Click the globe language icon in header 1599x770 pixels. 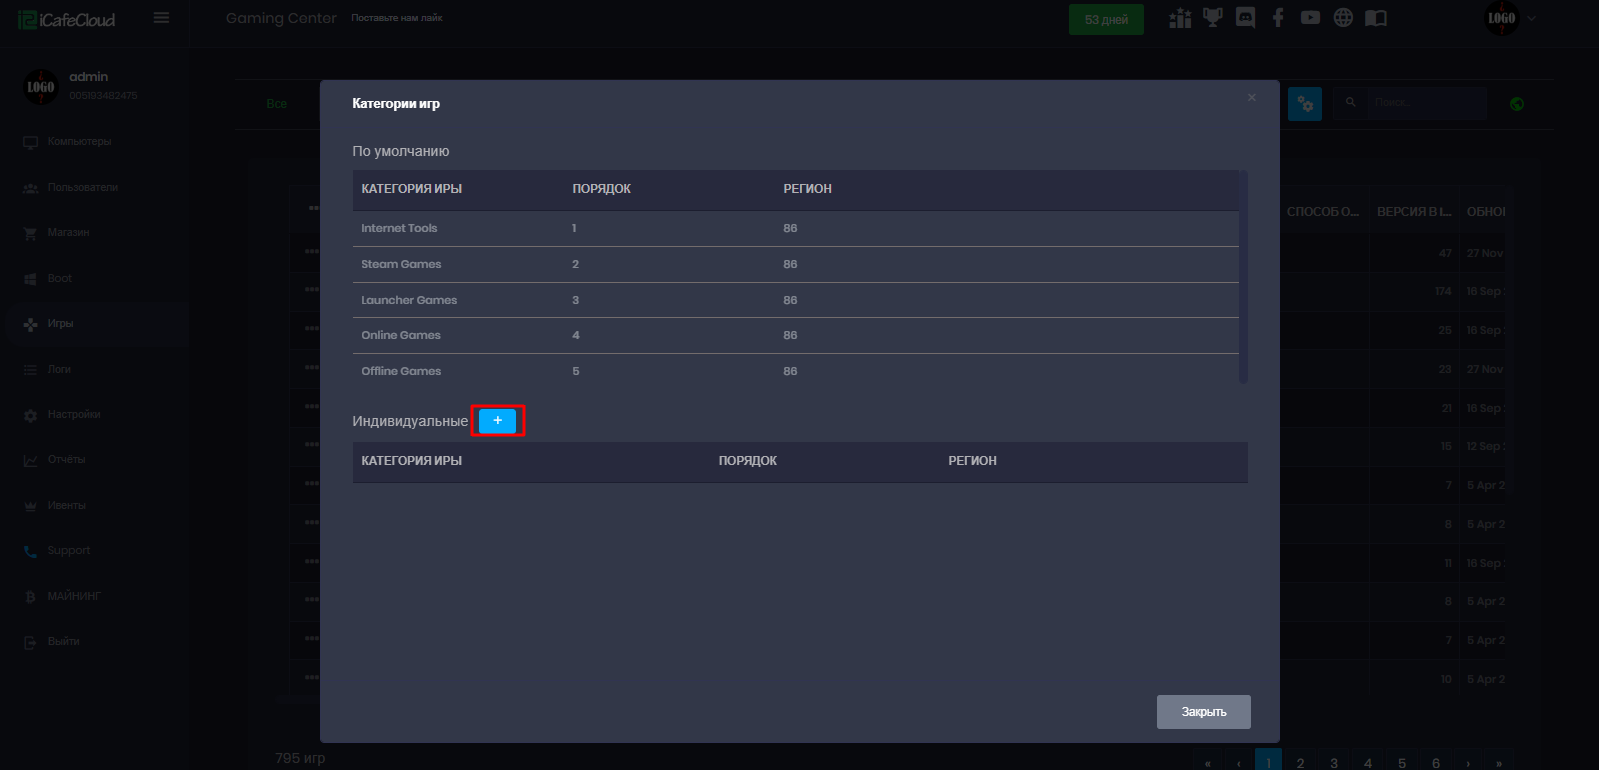coord(1343,18)
